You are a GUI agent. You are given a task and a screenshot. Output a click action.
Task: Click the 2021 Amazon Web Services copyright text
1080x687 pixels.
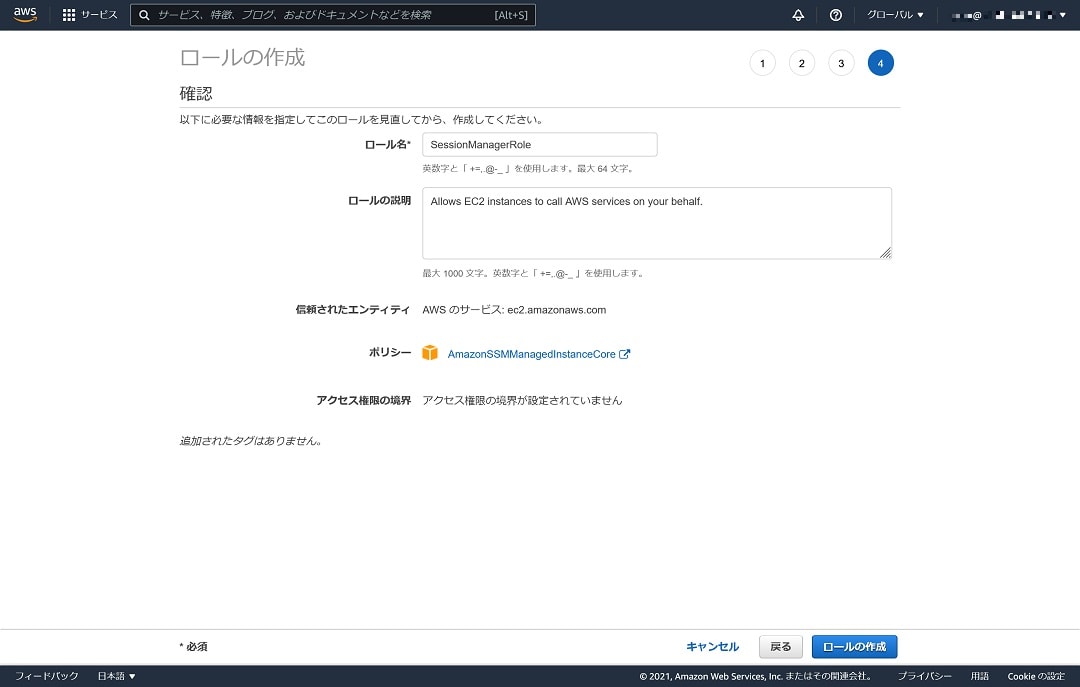tap(756, 676)
